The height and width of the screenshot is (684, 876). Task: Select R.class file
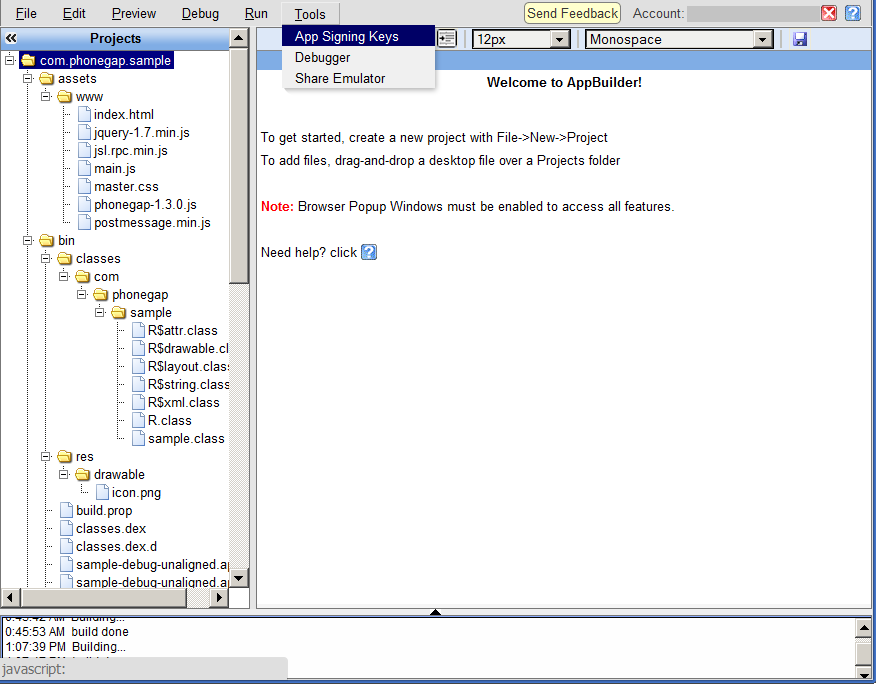[169, 420]
